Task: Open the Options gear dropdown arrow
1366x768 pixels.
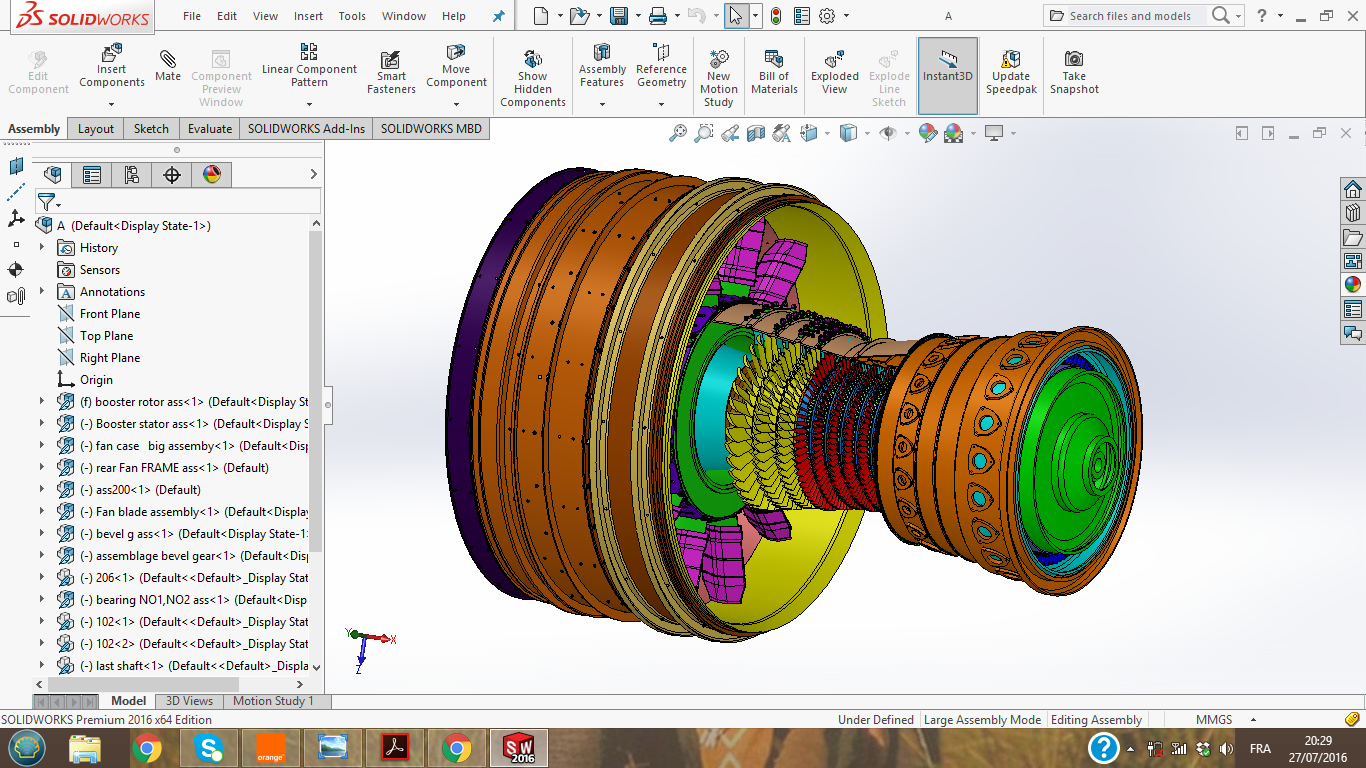Action: (x=847, y=16)
